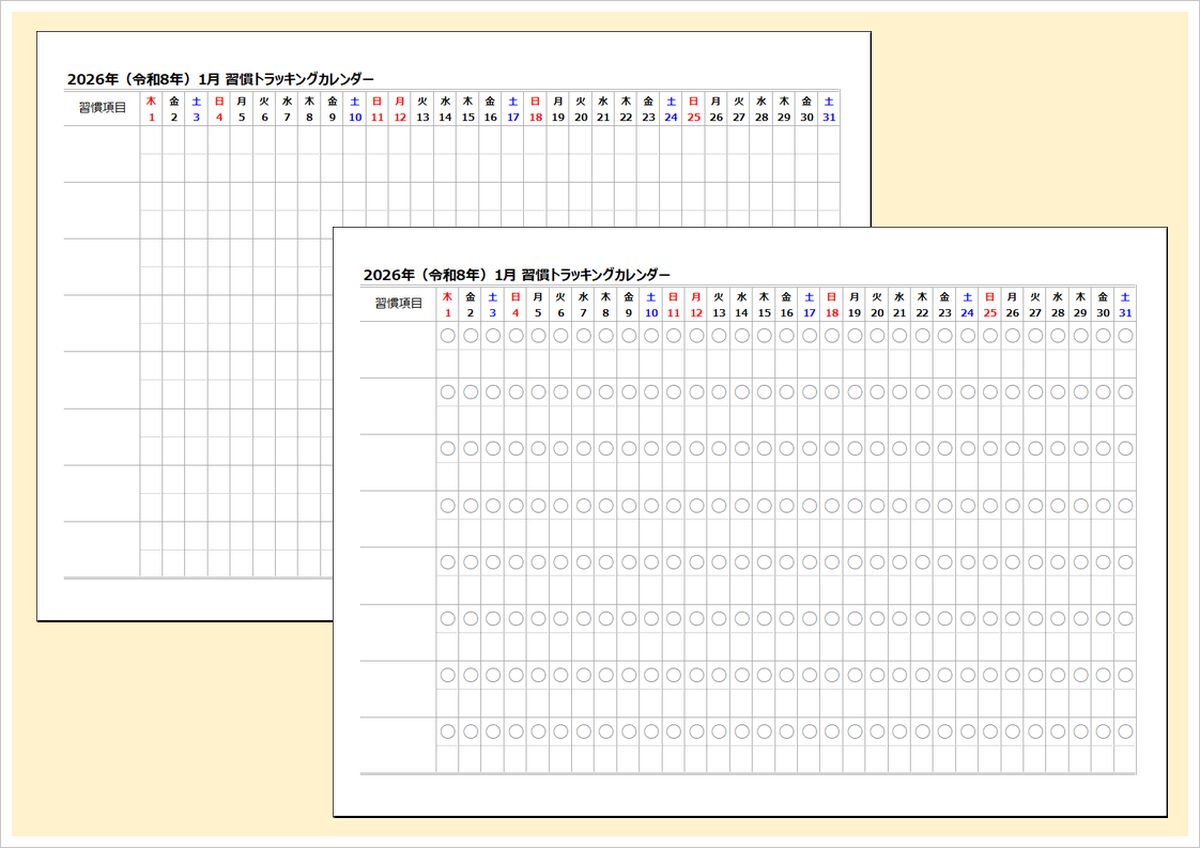Mark the circle under January 1 first habit row
This screenshot has height=848, width=1200.
446,336
